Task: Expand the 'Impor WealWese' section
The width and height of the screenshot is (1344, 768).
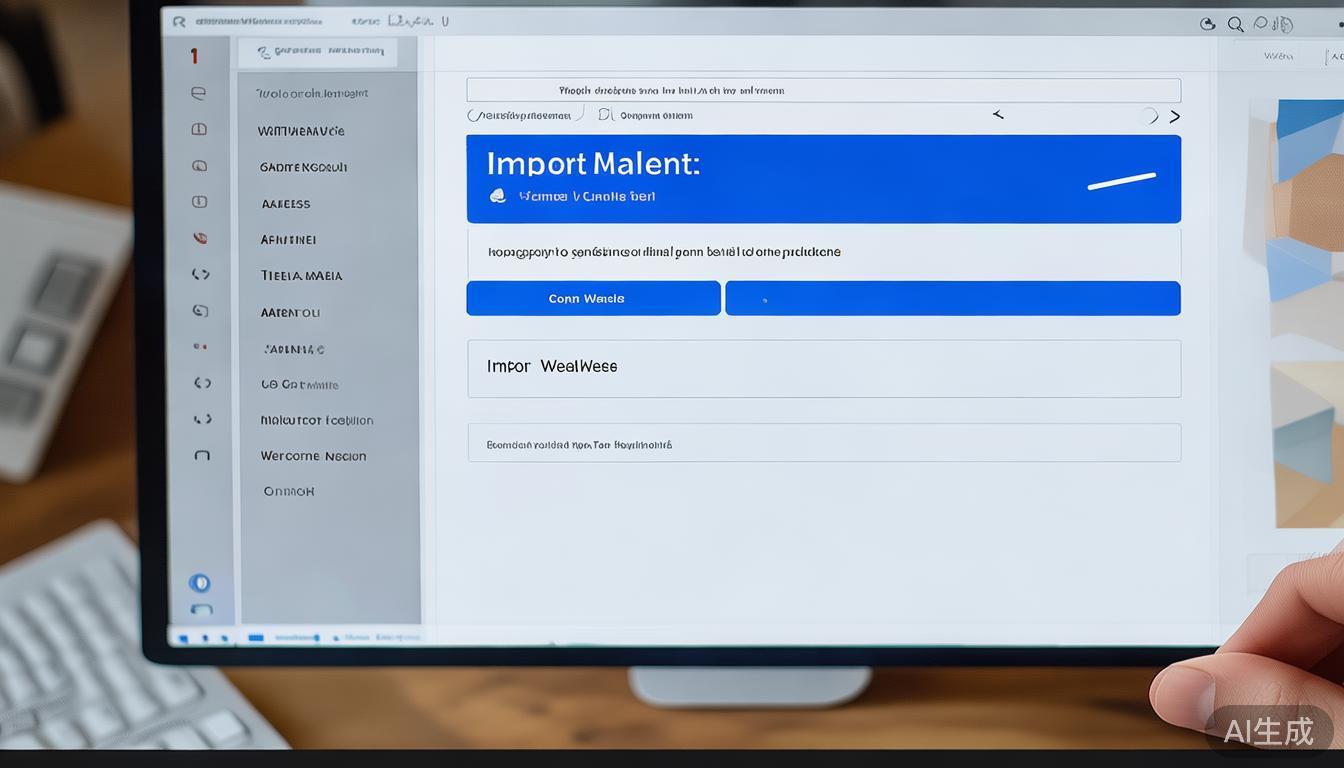Action: [x=823, y=368]
